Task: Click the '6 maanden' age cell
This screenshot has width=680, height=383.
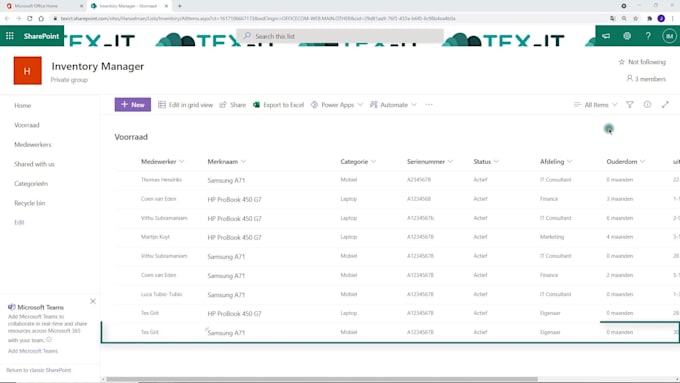Action: coord(619,218)
